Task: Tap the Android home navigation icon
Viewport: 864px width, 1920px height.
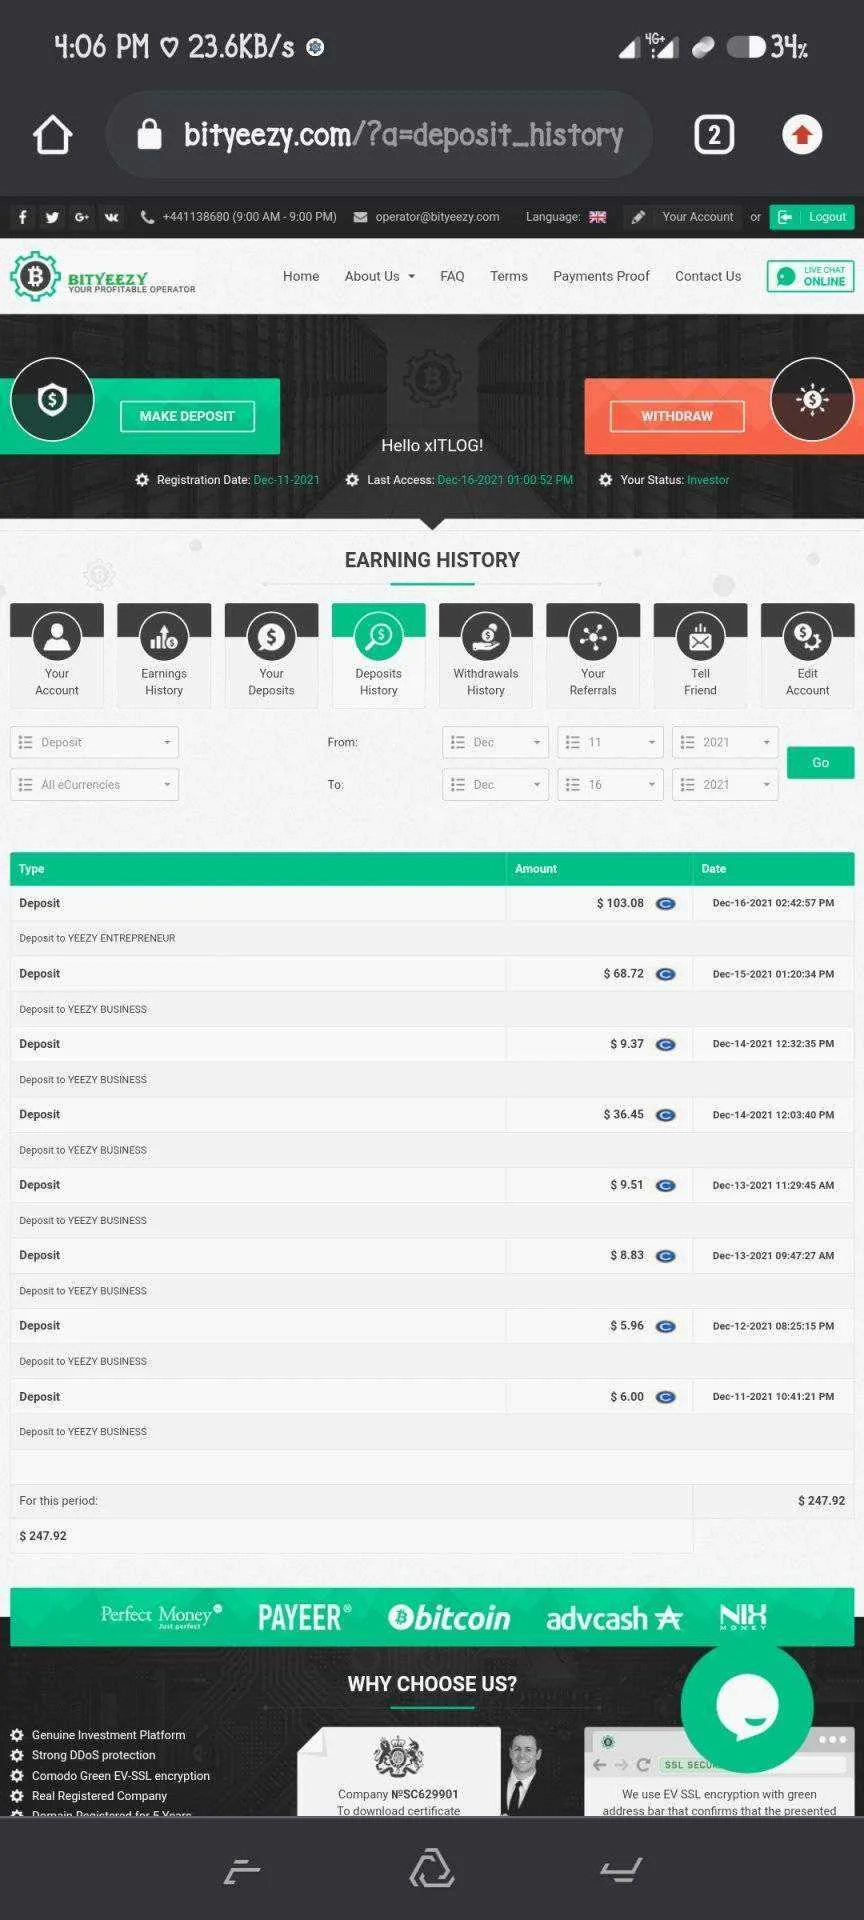Action: pyautogui.click(x=432, y=1868)
